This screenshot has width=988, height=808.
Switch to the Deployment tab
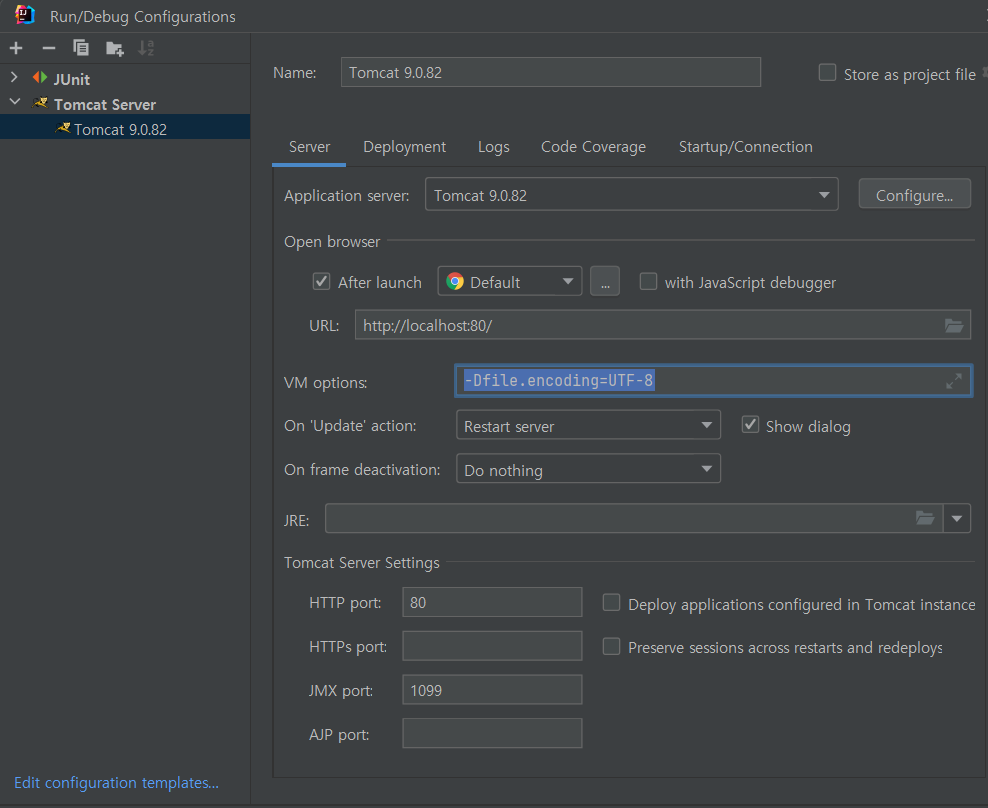pyautogui.click(x=405, y=147)
